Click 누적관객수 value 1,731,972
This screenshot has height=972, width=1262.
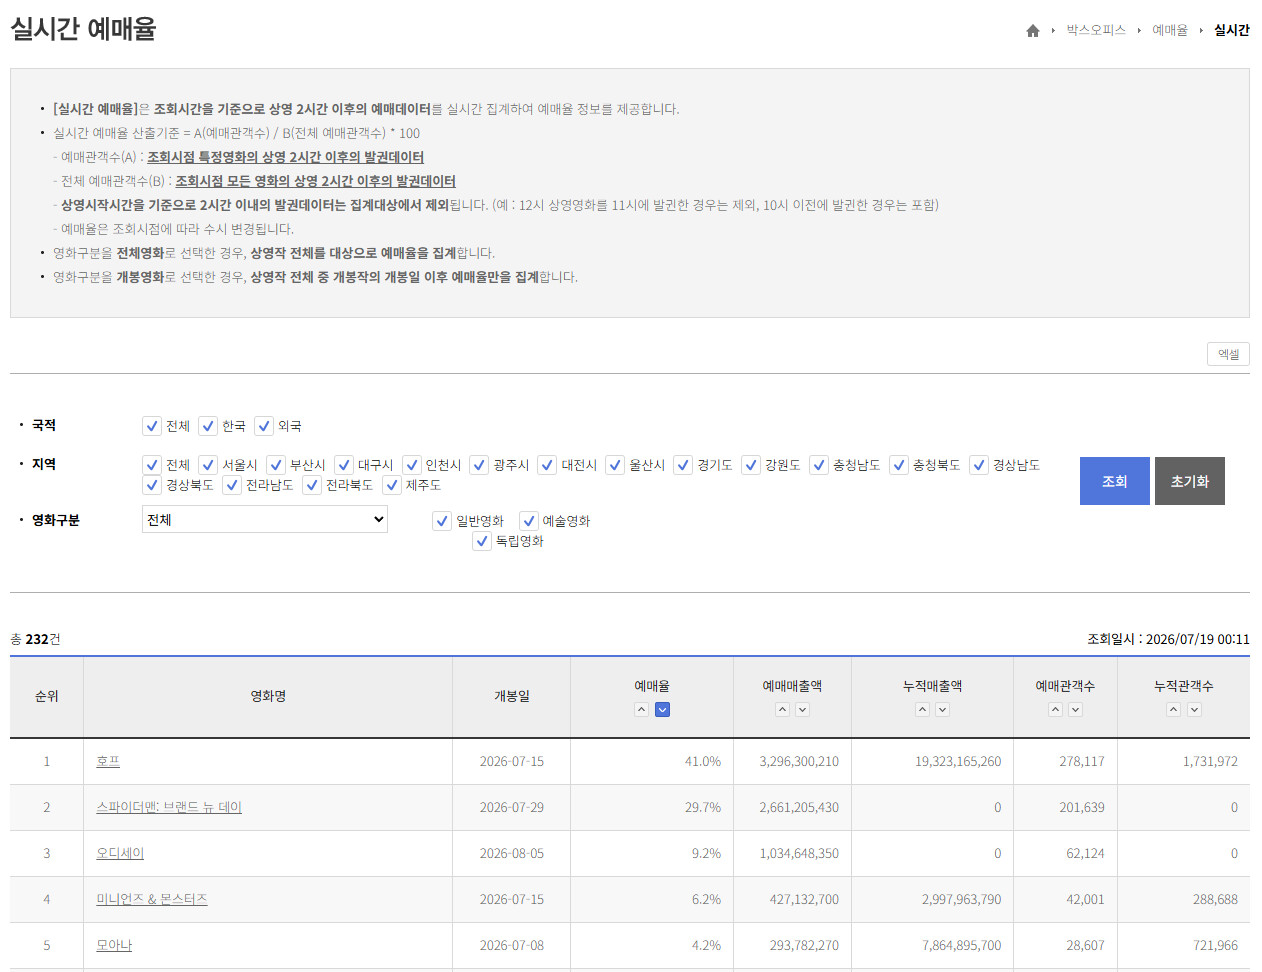(1210, 762)
